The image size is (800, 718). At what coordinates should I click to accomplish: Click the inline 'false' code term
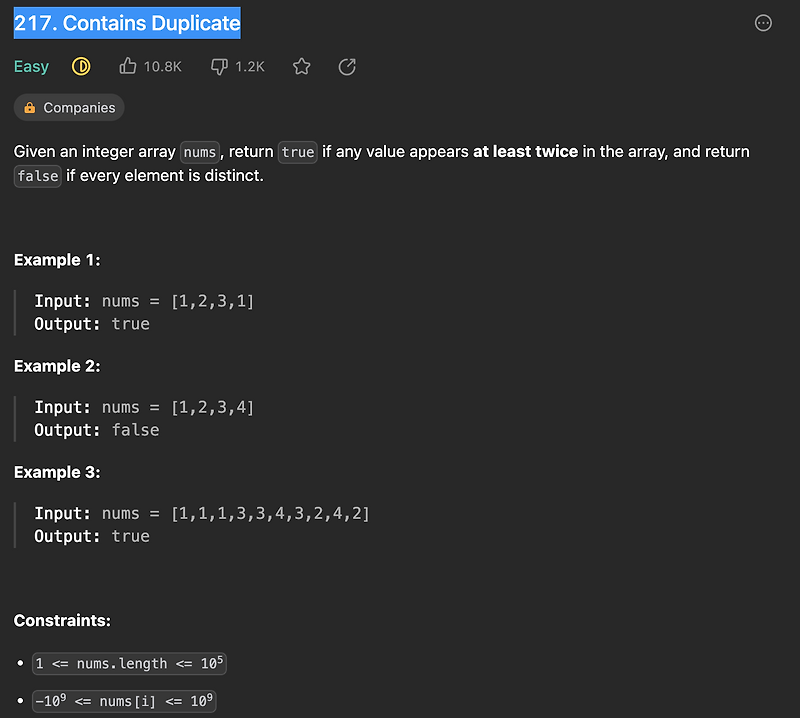pos(38,178)
